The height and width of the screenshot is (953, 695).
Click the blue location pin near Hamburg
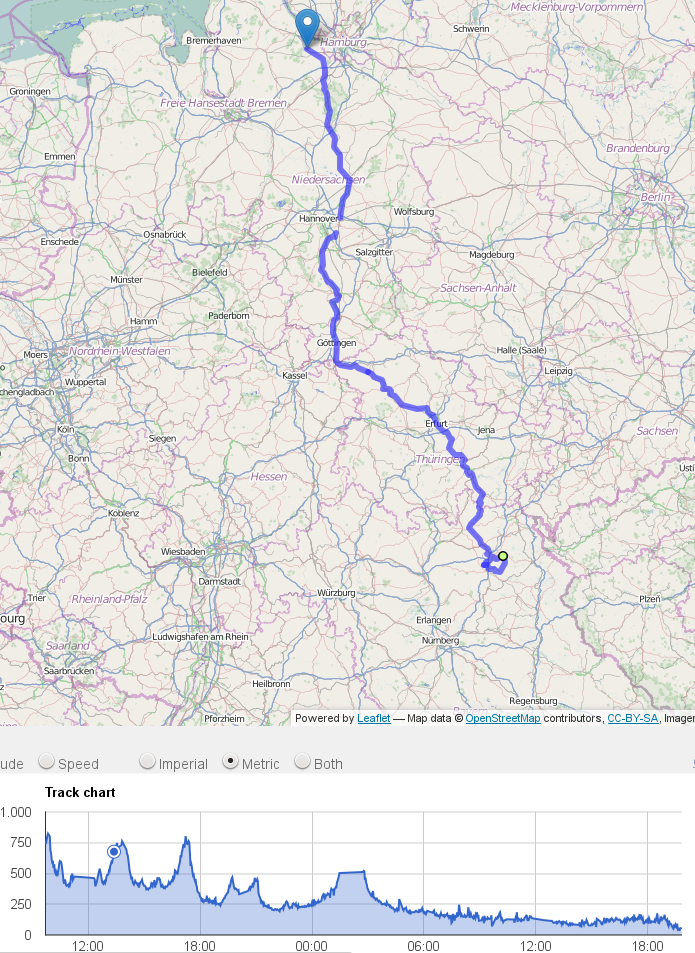coord(307,27)
